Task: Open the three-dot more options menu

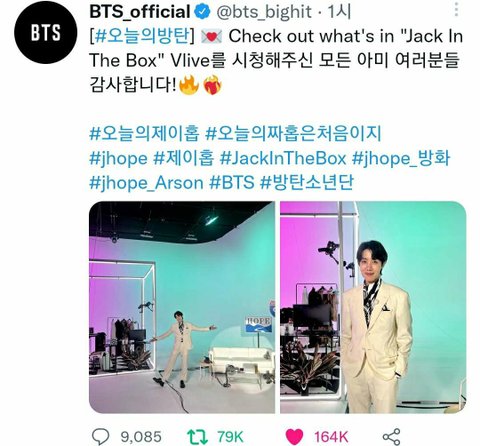Action: tap(456, 8)
